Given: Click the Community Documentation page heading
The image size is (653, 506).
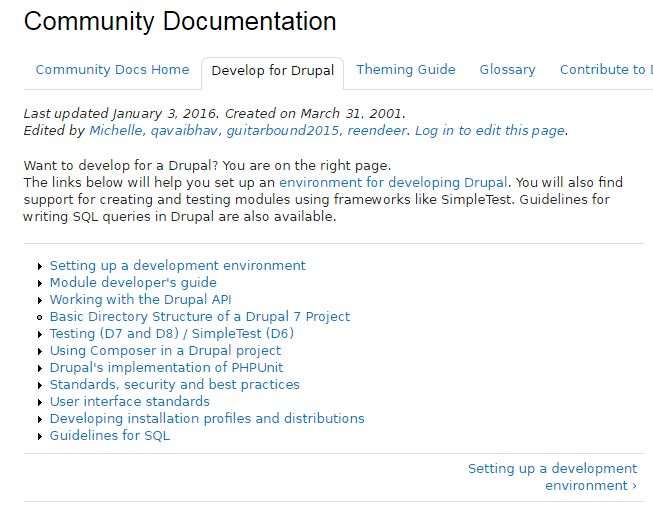Looking at the screenshot, I should (x=180, y=21).
